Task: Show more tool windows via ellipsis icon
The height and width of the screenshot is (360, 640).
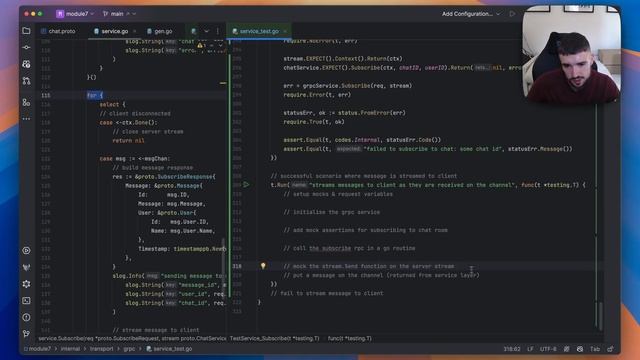Action: point(27,119)
